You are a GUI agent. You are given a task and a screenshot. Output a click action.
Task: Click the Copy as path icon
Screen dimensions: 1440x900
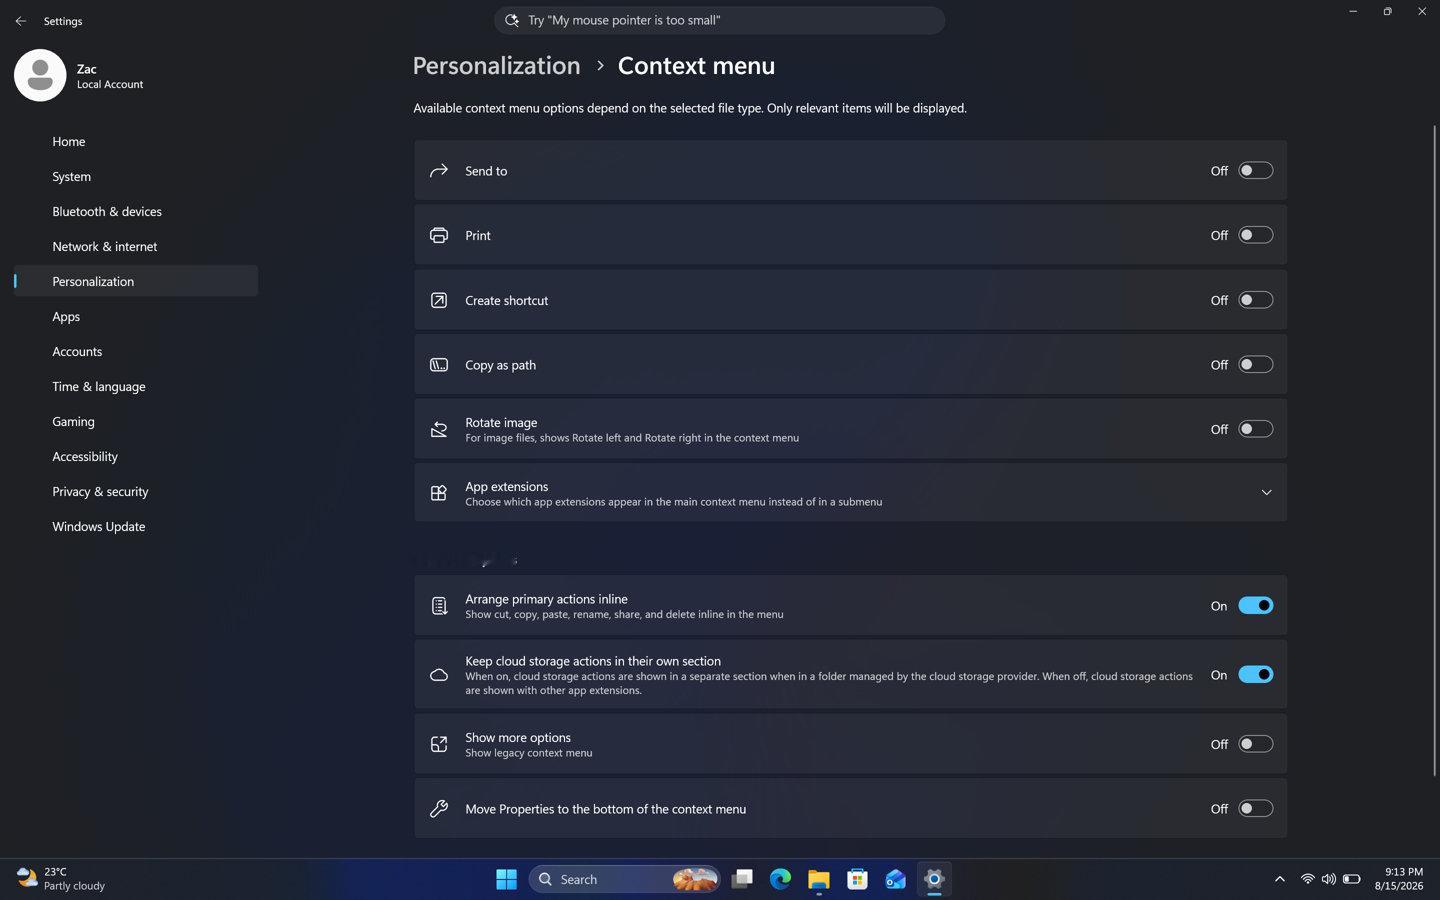point(438,365)
